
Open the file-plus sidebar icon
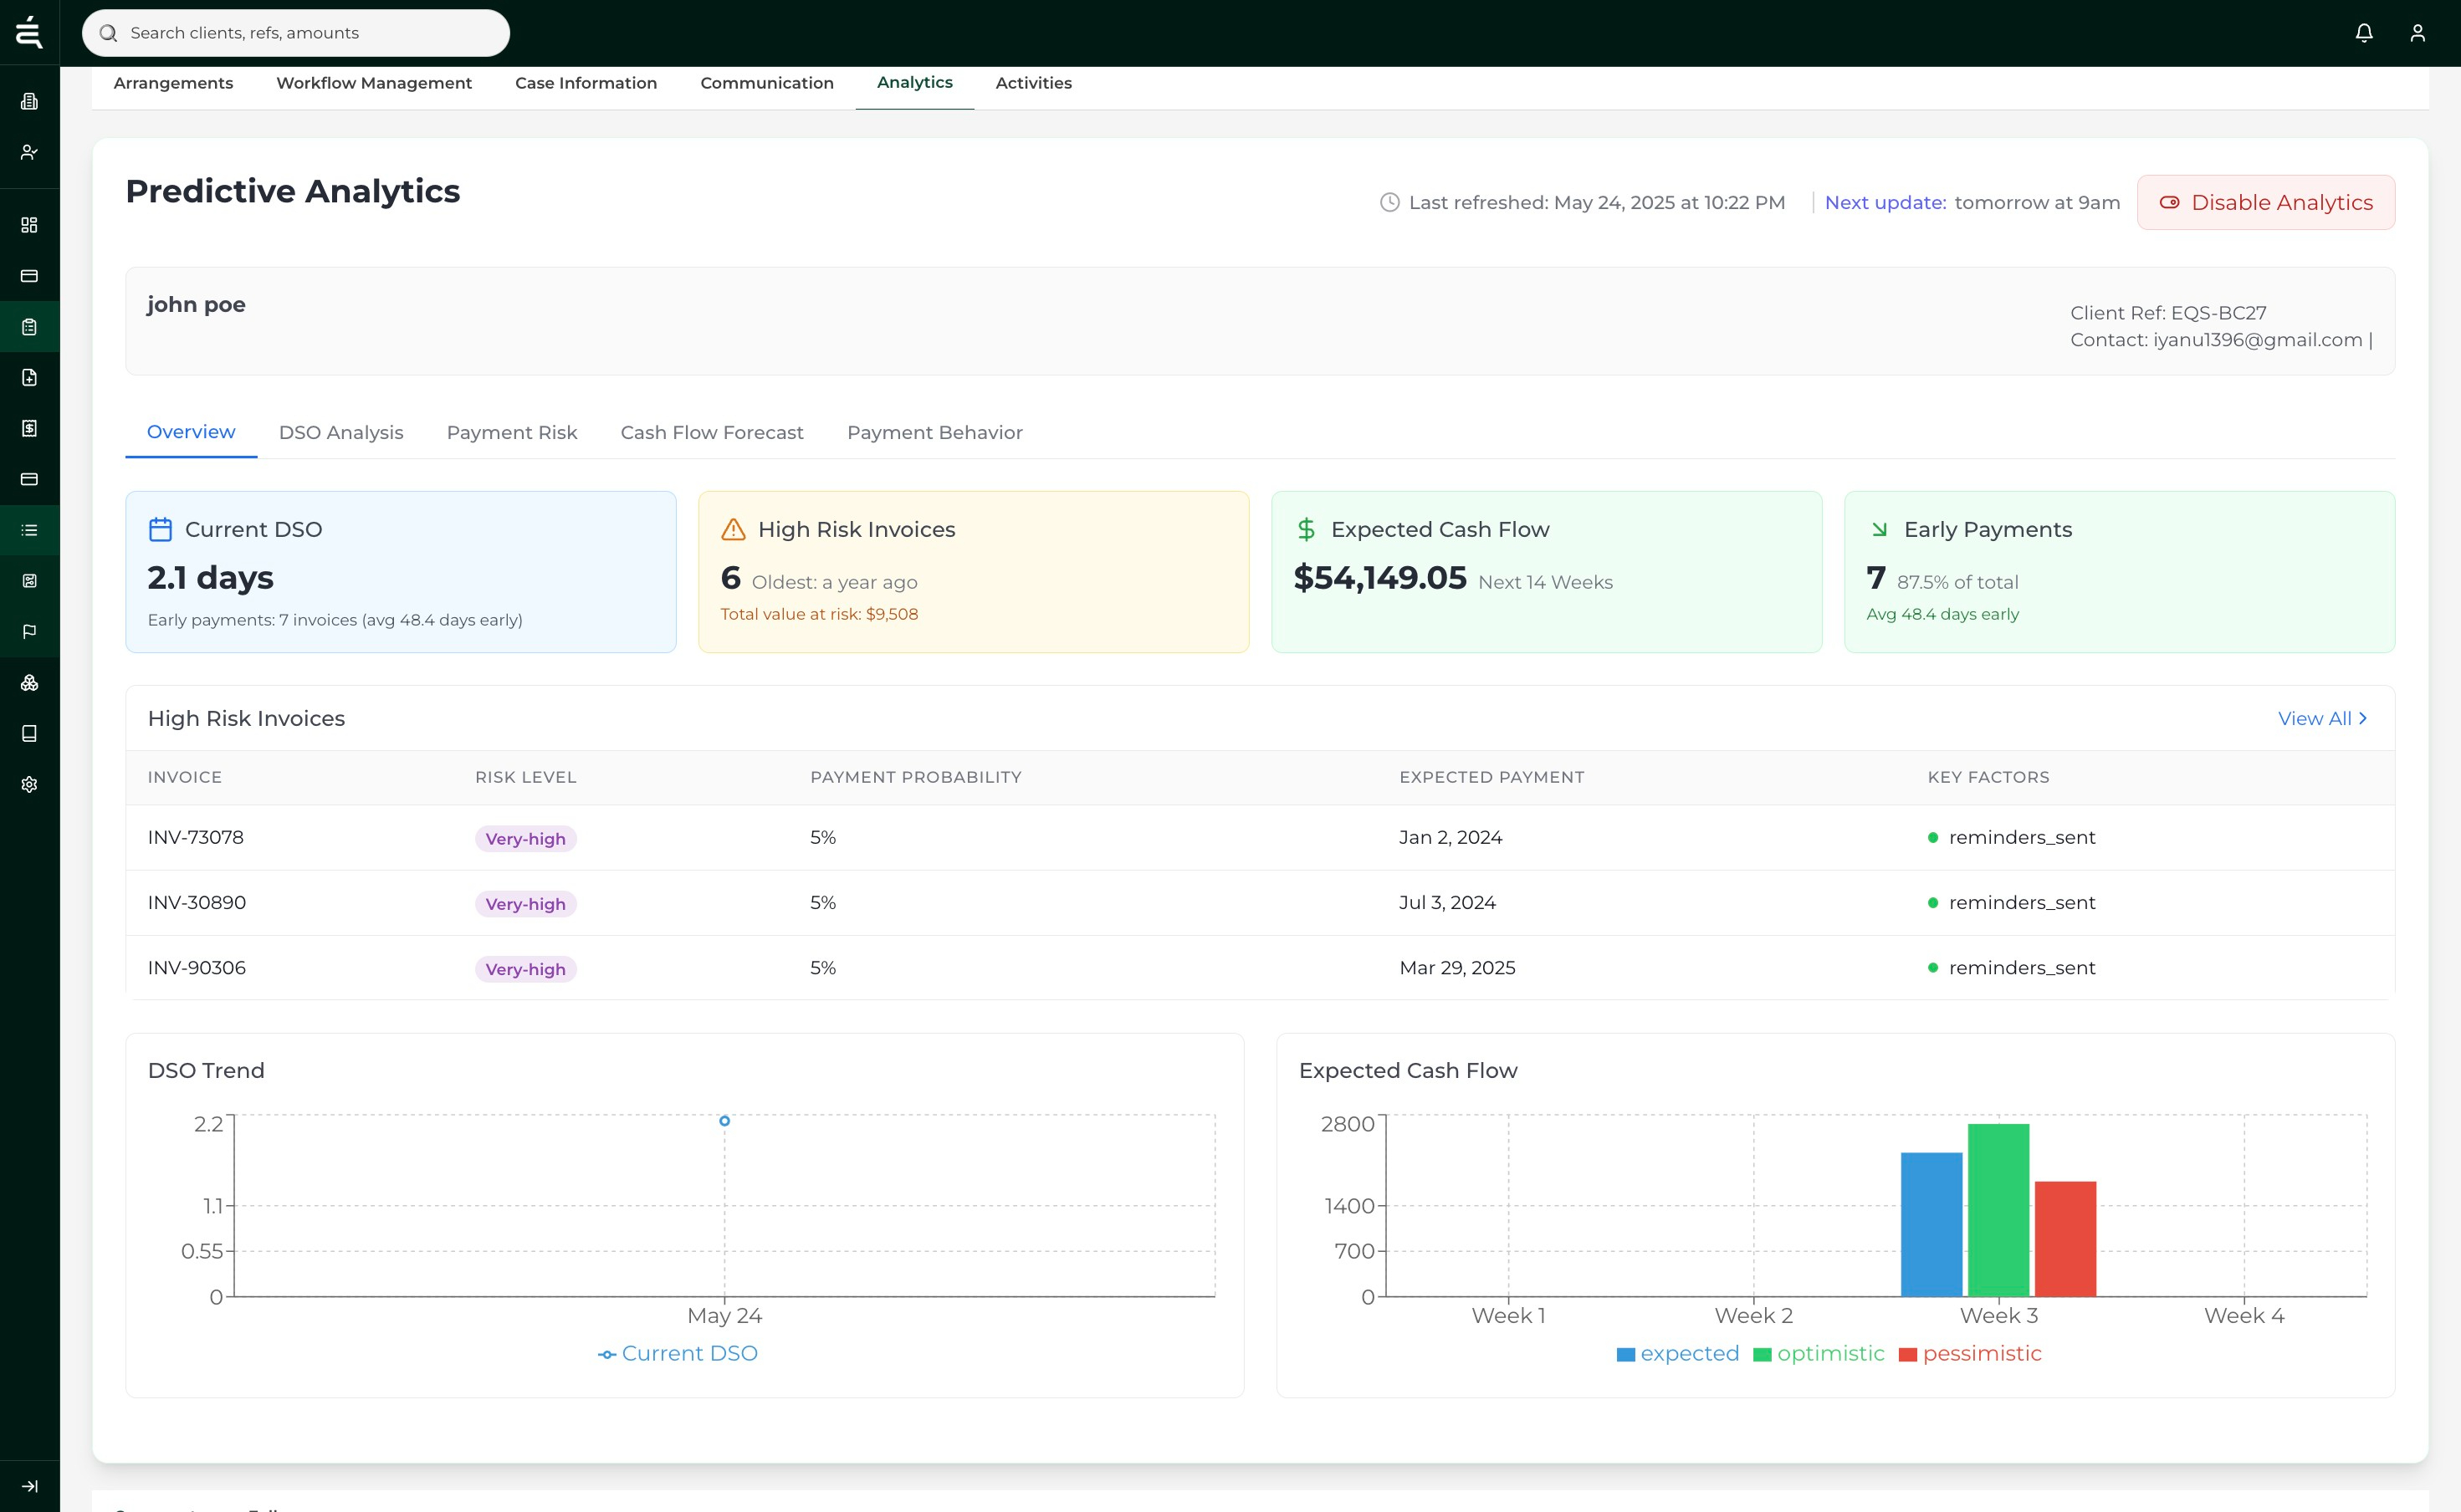(x=29, y=377)
